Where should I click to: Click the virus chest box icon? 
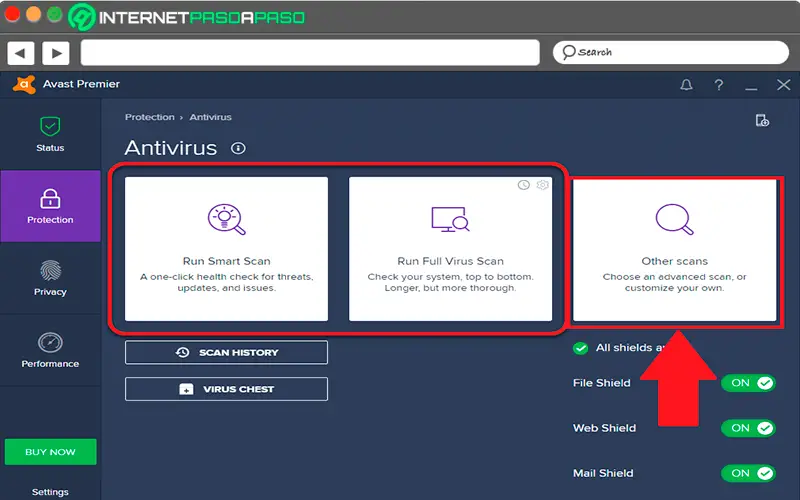(186, 389)
